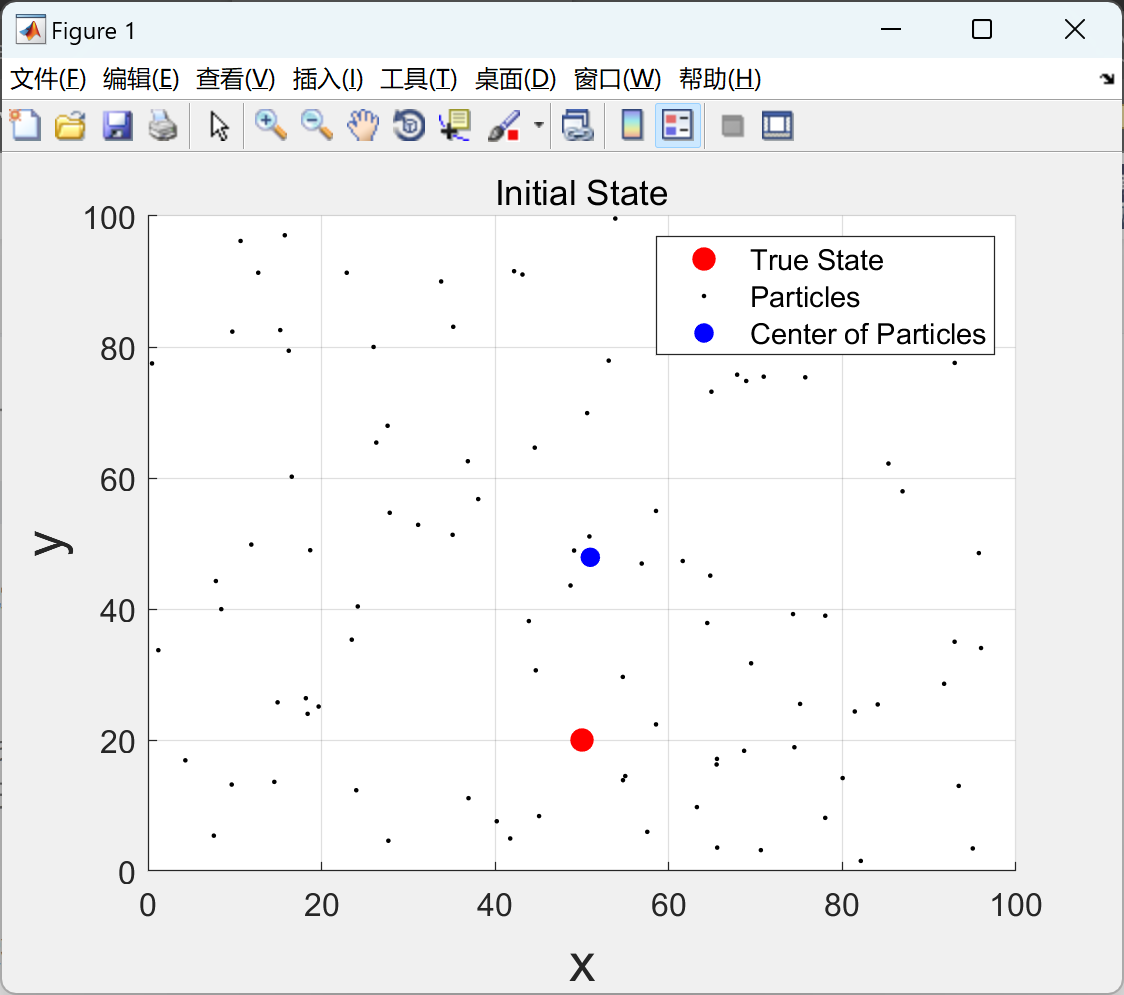The height and width of the screenshot is (995, 1124).
Task: Click the blue dot in the legend
Action: tap(704, 333)
